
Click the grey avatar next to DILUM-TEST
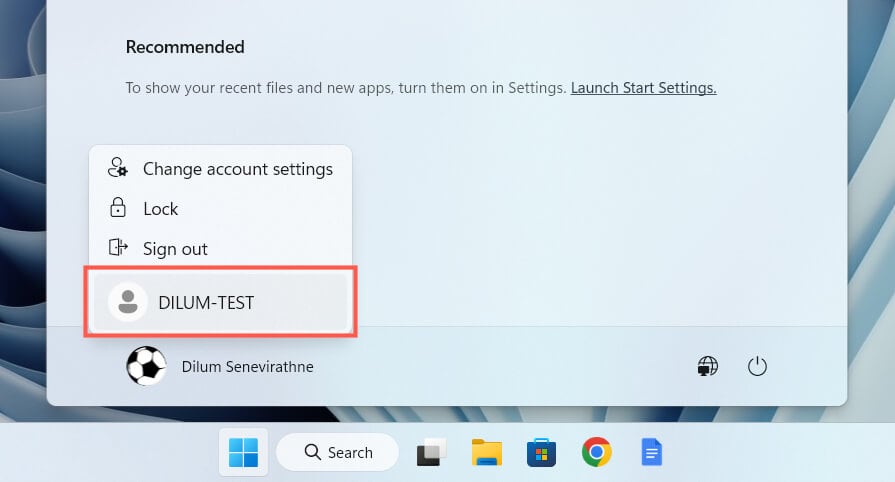click(127, 302)
